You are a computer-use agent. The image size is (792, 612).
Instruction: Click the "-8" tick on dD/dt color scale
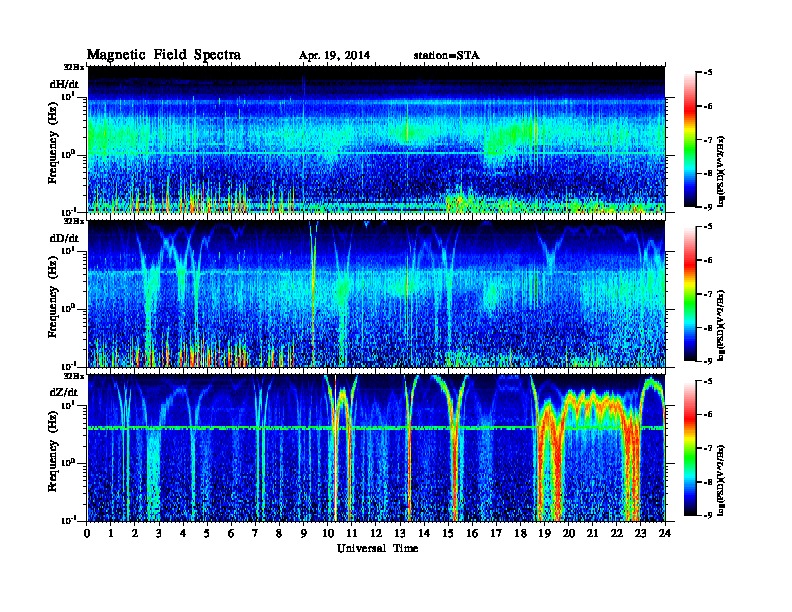pyautogui.click(x=708, y=328)
